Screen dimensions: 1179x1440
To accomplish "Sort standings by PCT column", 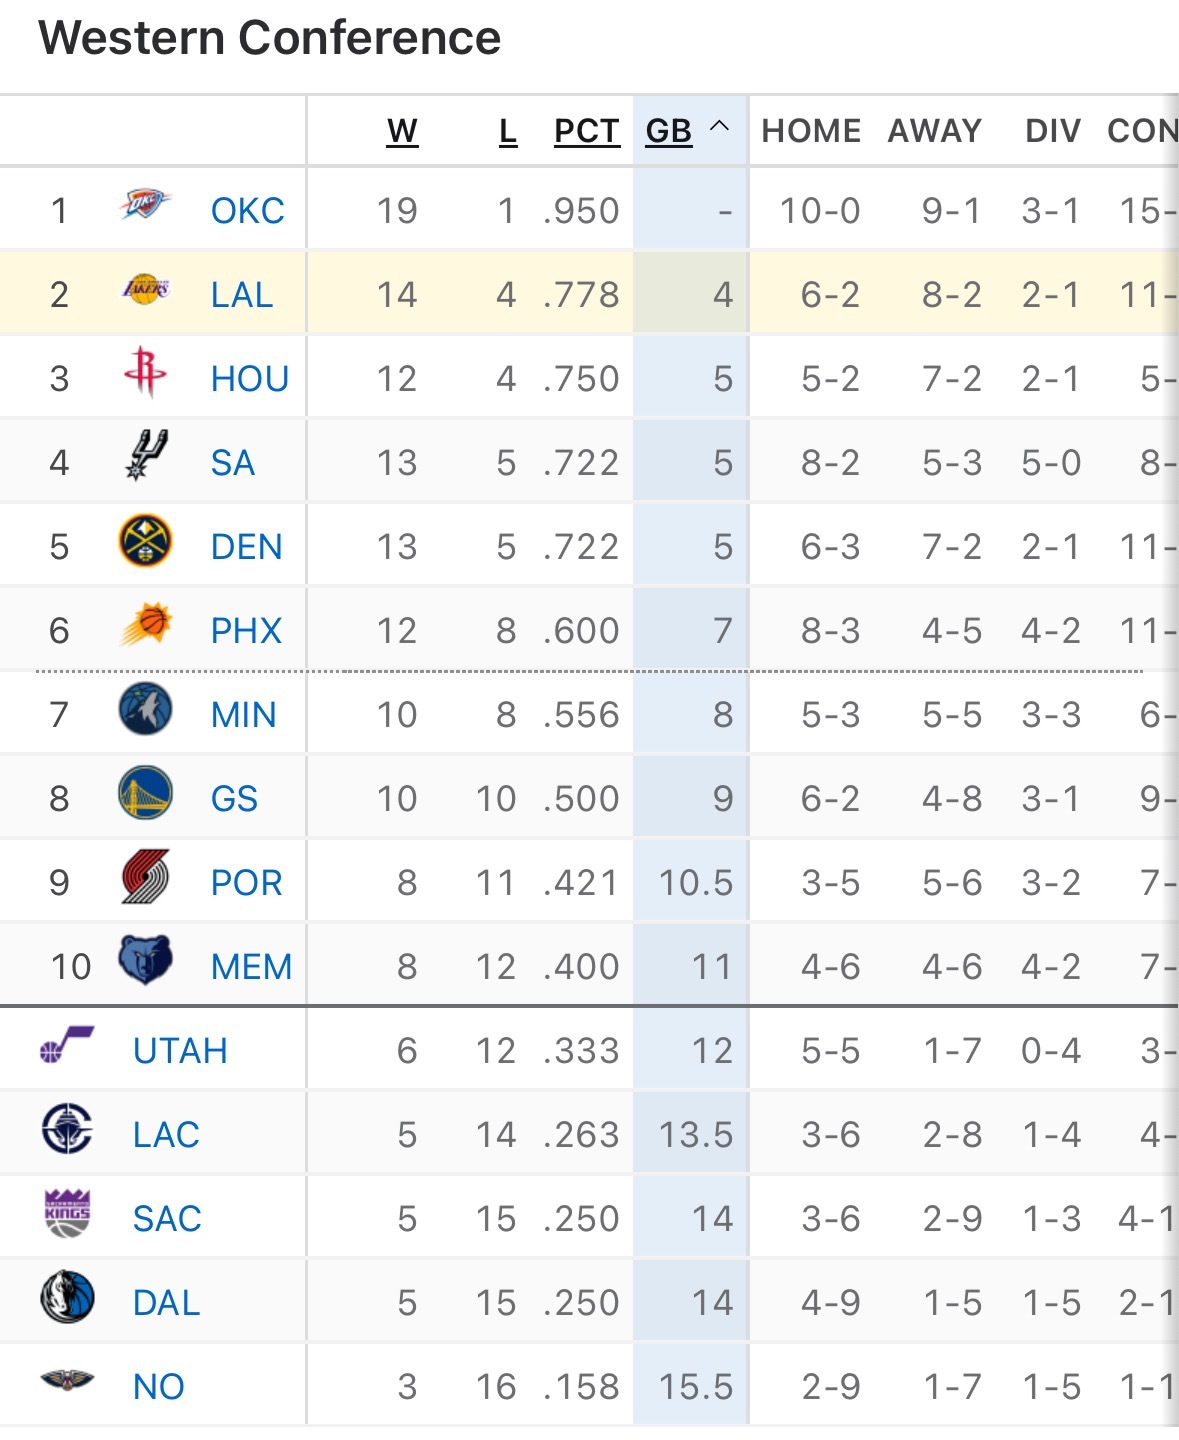I will (586, 131).
